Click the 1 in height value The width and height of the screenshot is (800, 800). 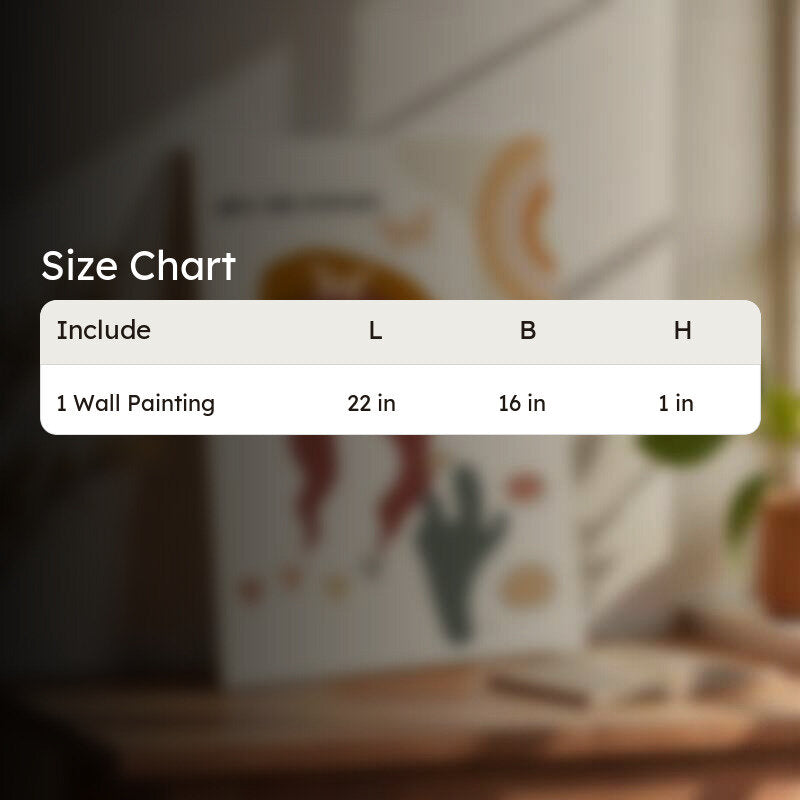pyautogui.click(x=676, y=404)
